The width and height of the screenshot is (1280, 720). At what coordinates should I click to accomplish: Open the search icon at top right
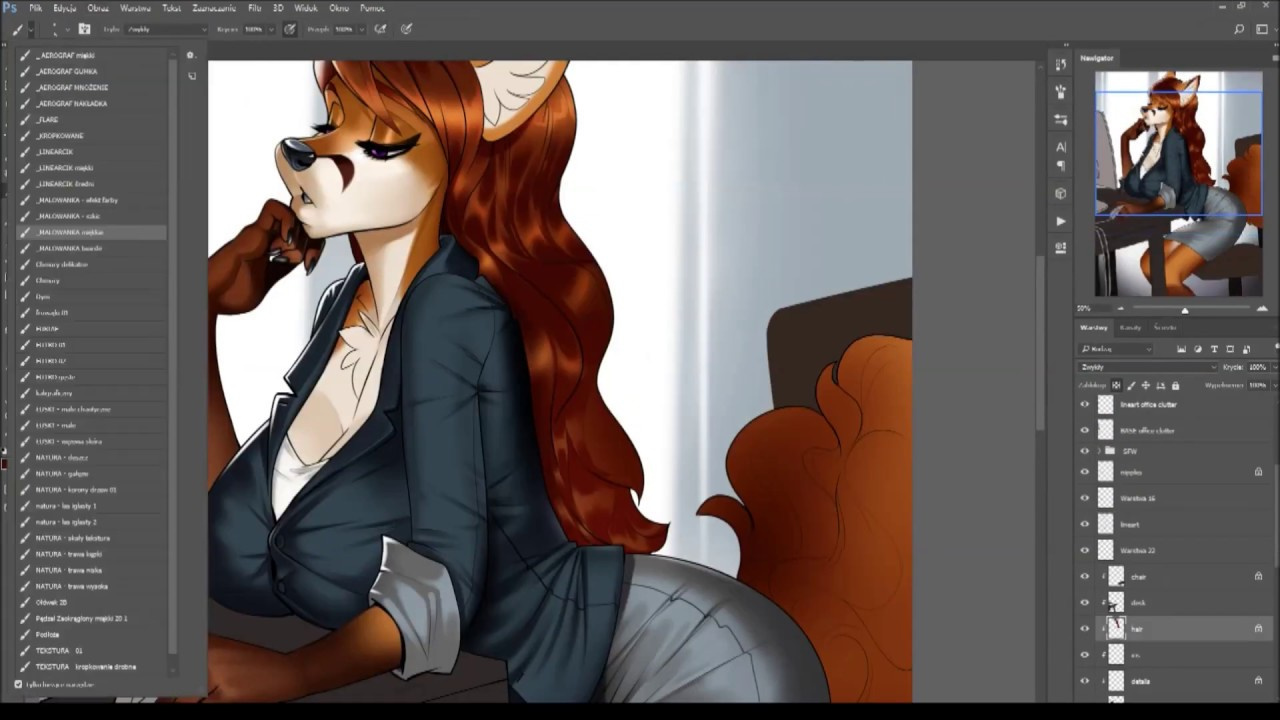1239,29
